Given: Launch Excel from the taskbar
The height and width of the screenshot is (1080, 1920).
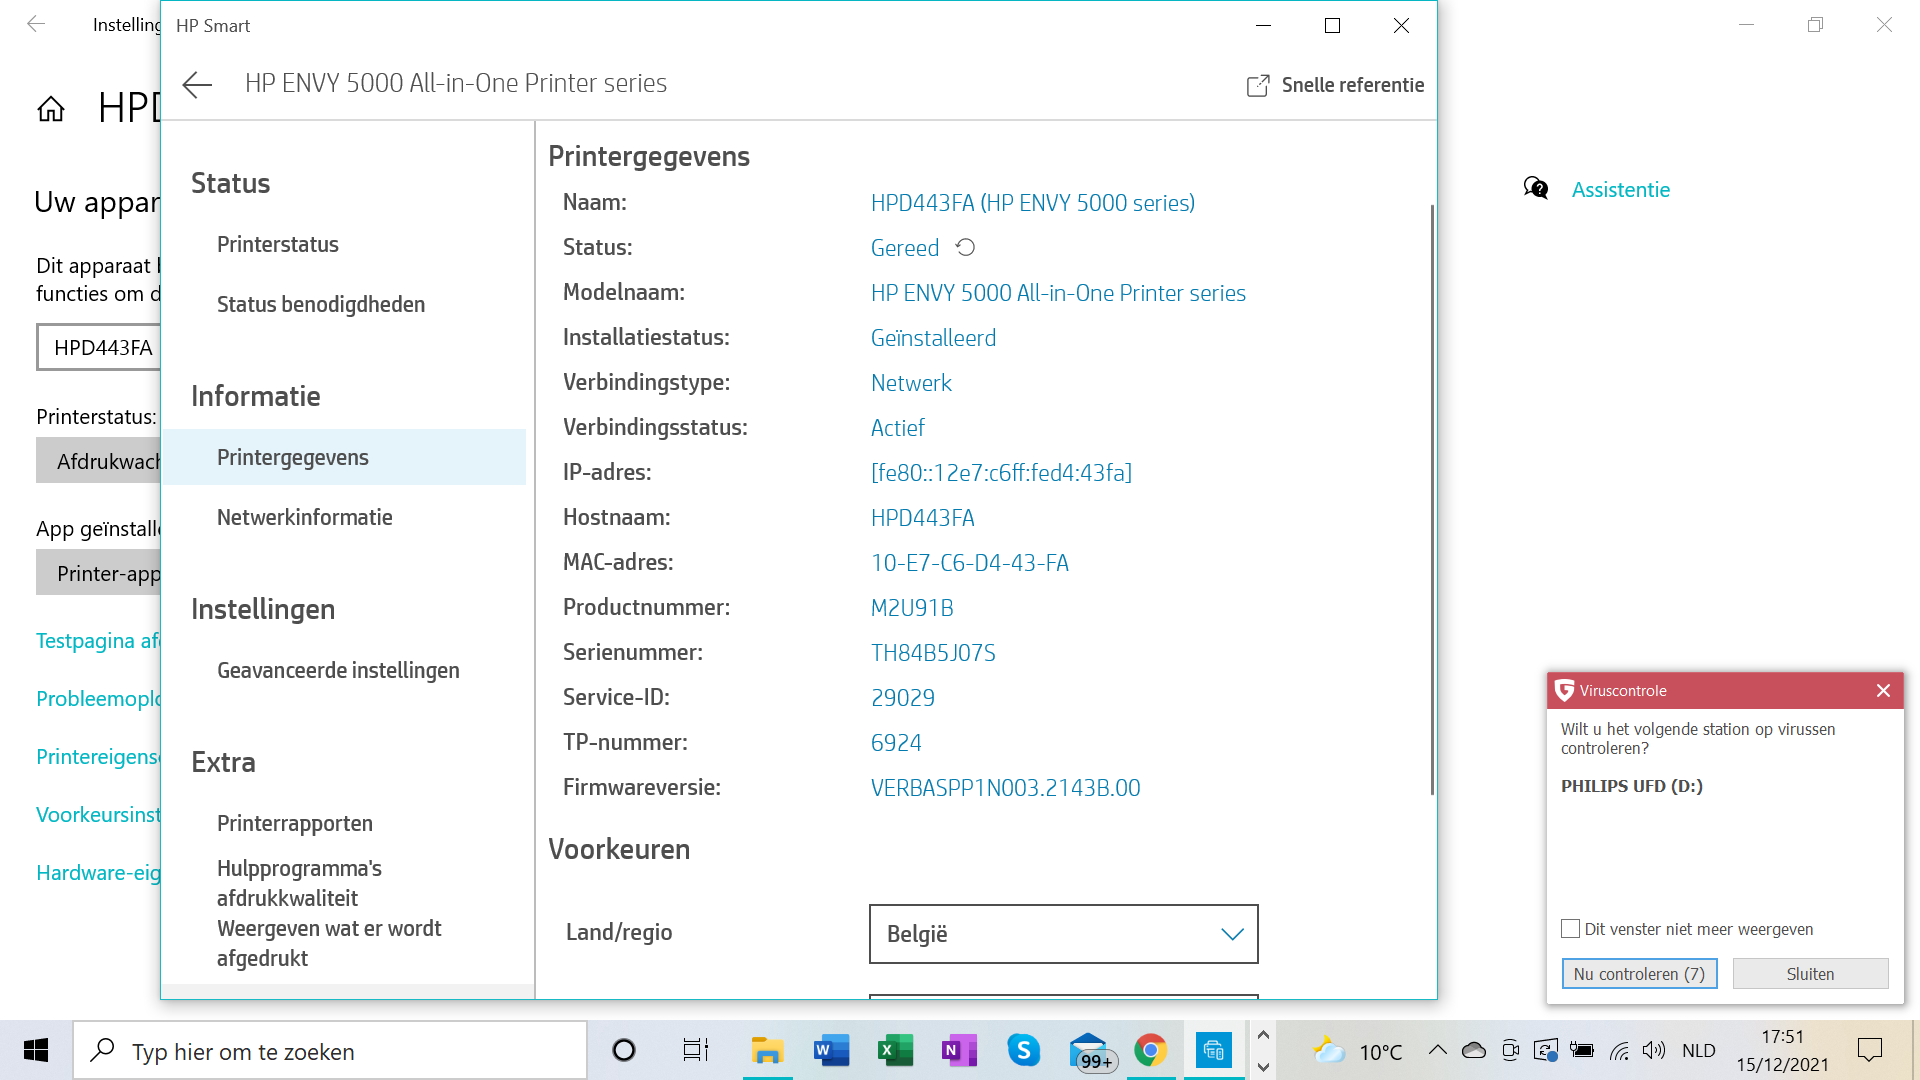Looking at the screenshot, I should tap(894, 1051).
